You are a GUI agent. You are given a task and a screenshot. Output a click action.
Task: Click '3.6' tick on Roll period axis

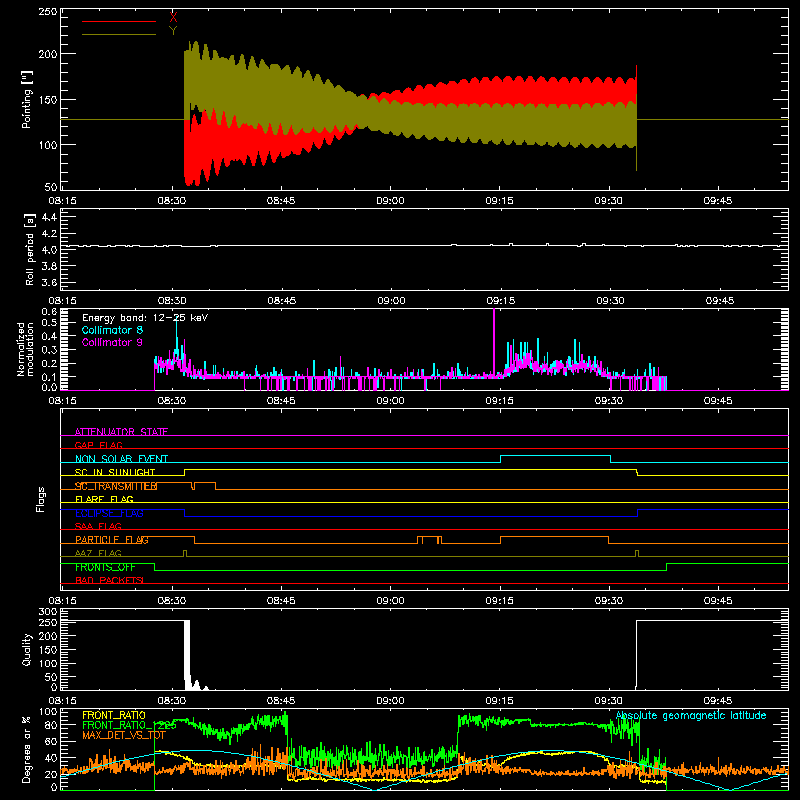coord(49,282)
